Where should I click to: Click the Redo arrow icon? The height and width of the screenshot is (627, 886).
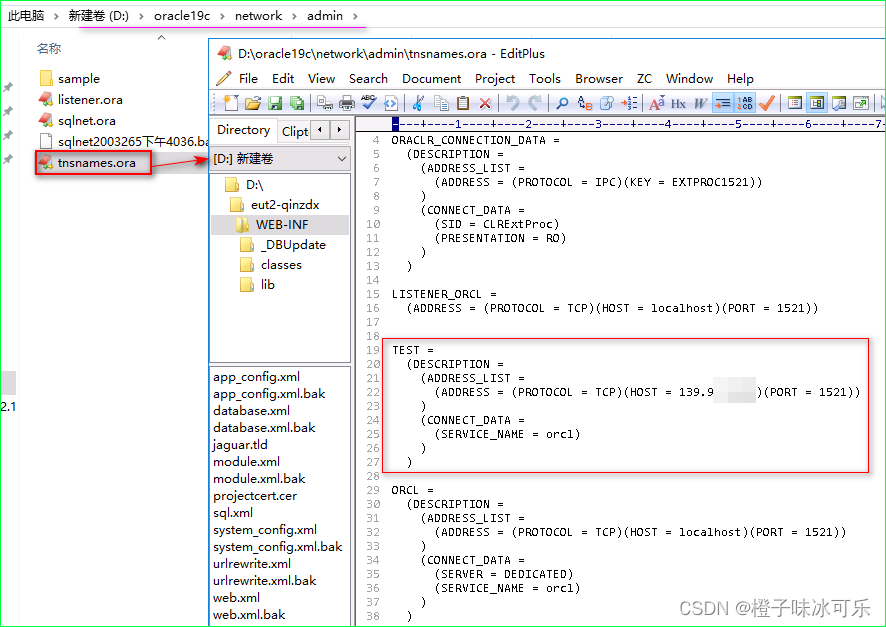(x=535, y=103)
